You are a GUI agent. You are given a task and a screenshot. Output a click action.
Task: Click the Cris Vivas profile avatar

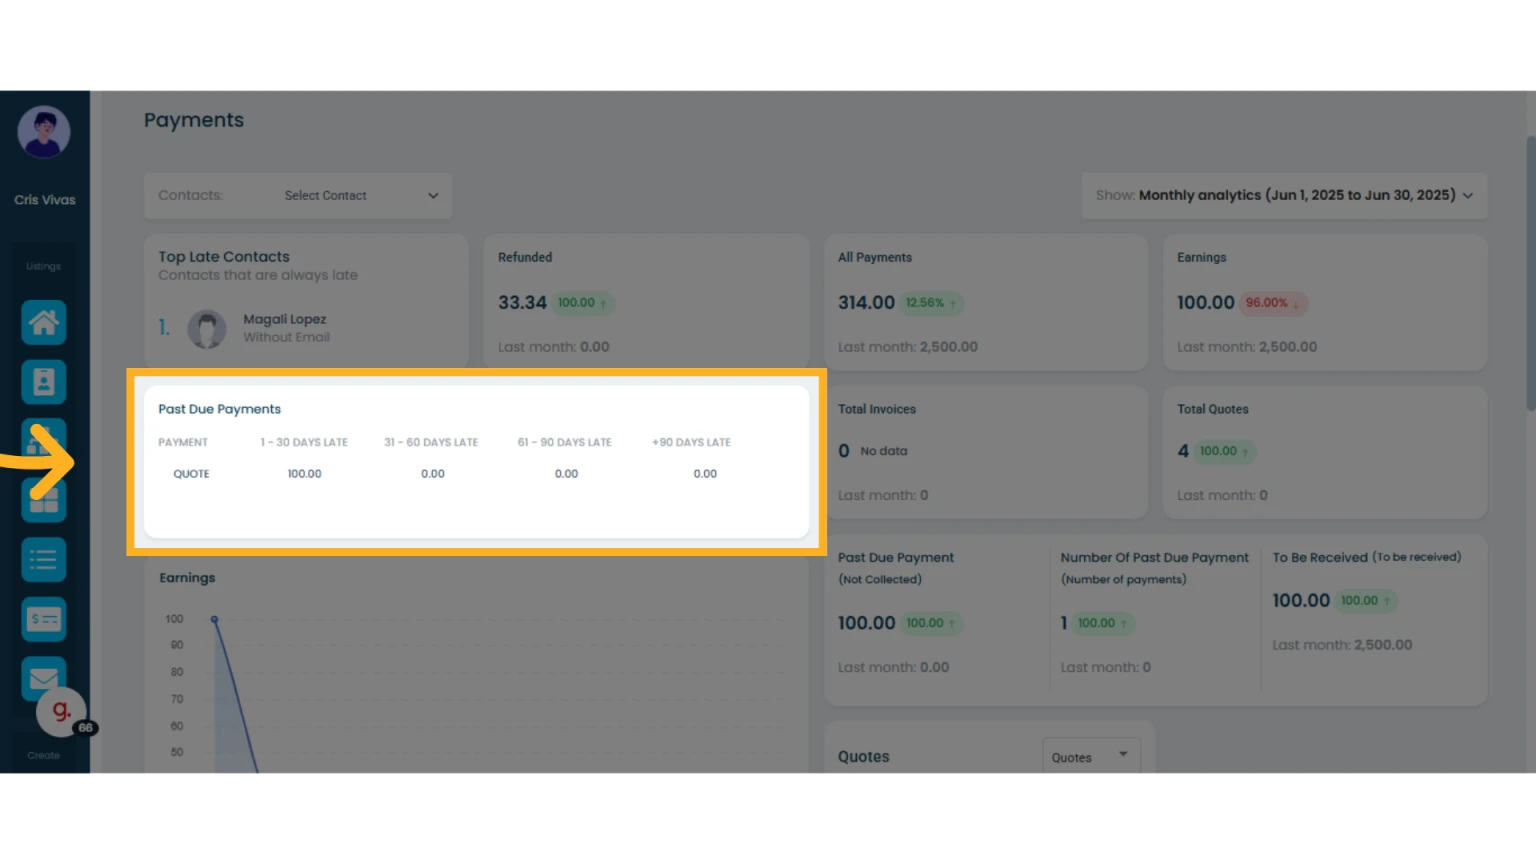coord(43,132)
